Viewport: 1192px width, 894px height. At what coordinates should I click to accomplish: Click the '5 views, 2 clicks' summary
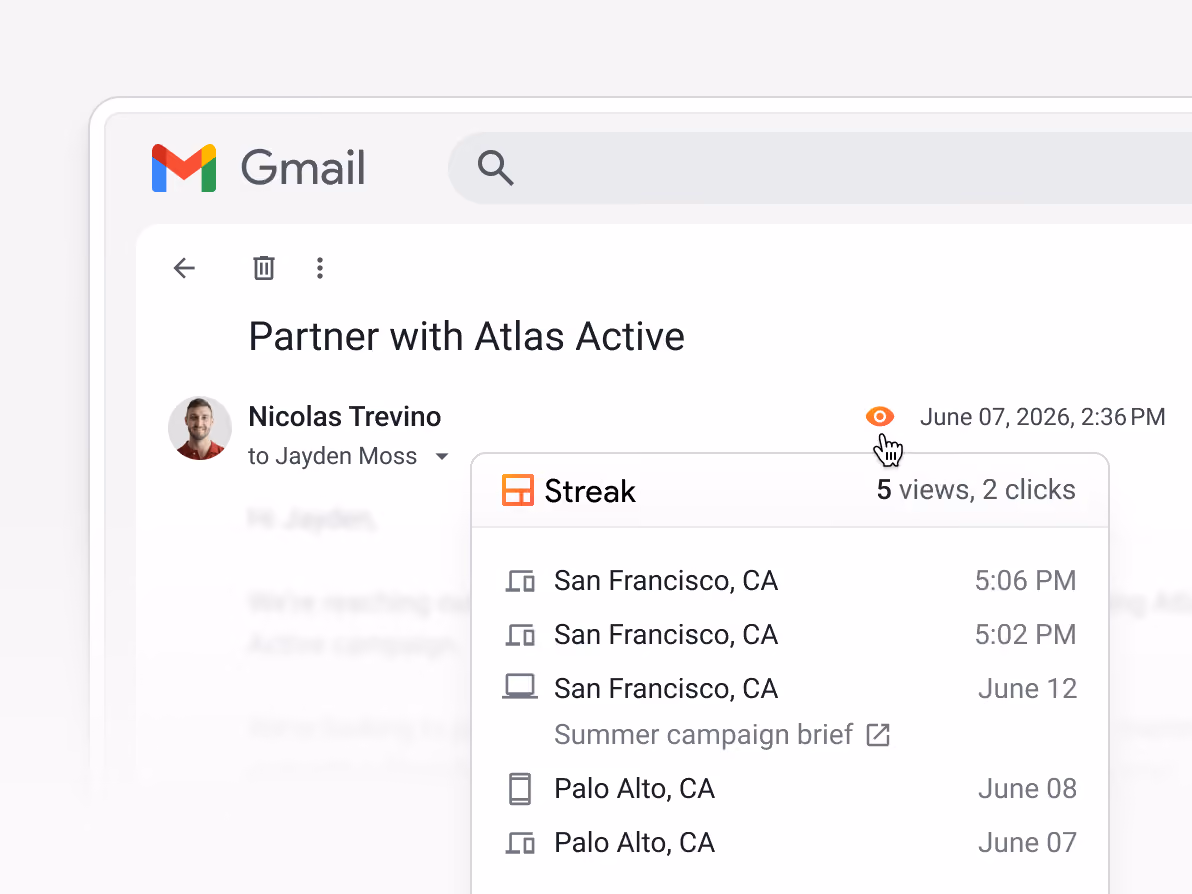click(x=976, y=490)
